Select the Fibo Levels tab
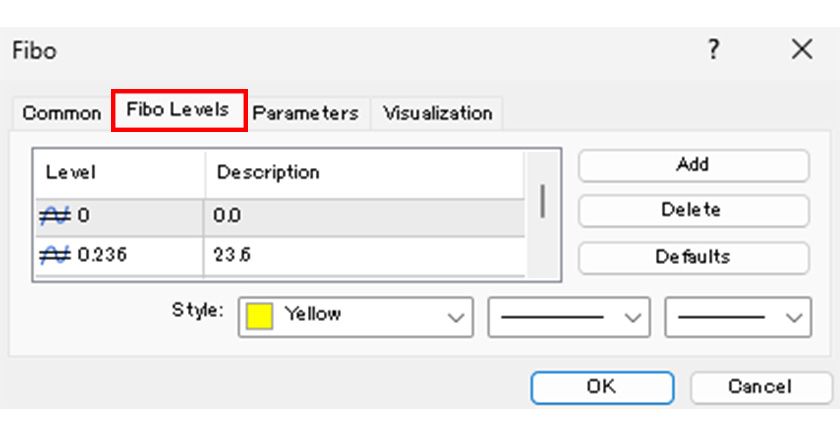The image size is (840, 436). pos(179,110)
